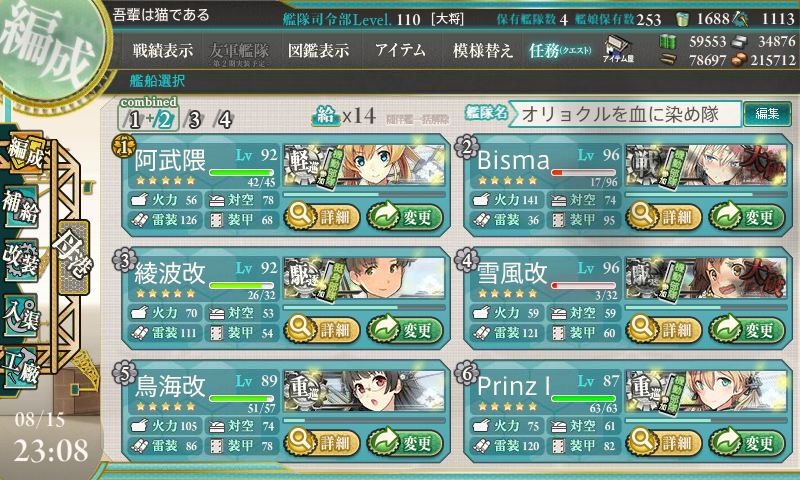Open the アイテム屋 item shop icon

[x=618, y=49]
